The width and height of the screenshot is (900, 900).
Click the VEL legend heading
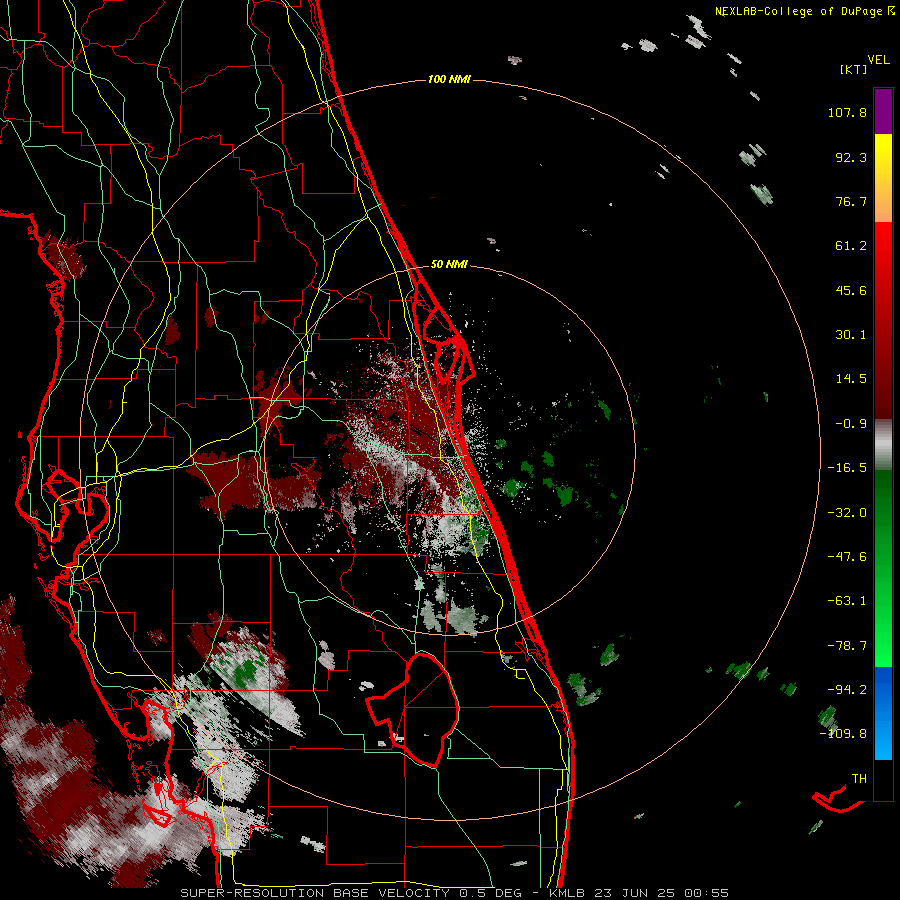[x=879, y=60]
